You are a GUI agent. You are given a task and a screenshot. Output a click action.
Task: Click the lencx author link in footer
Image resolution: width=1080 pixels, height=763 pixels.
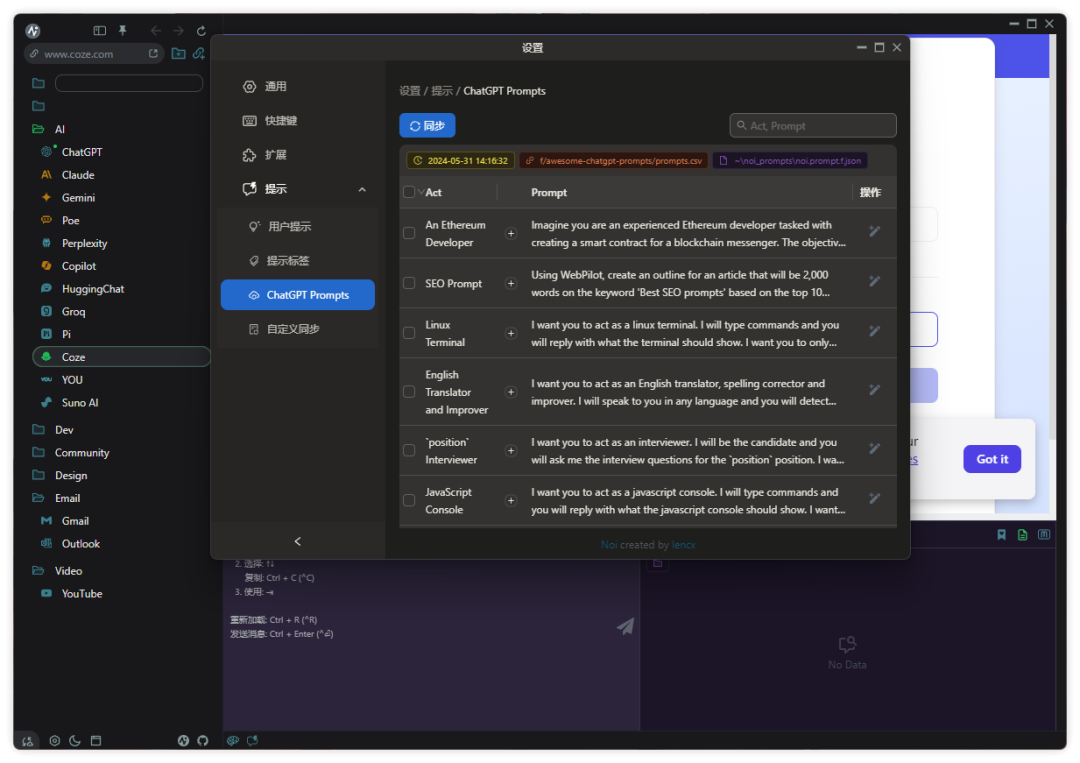click(683, 545)
